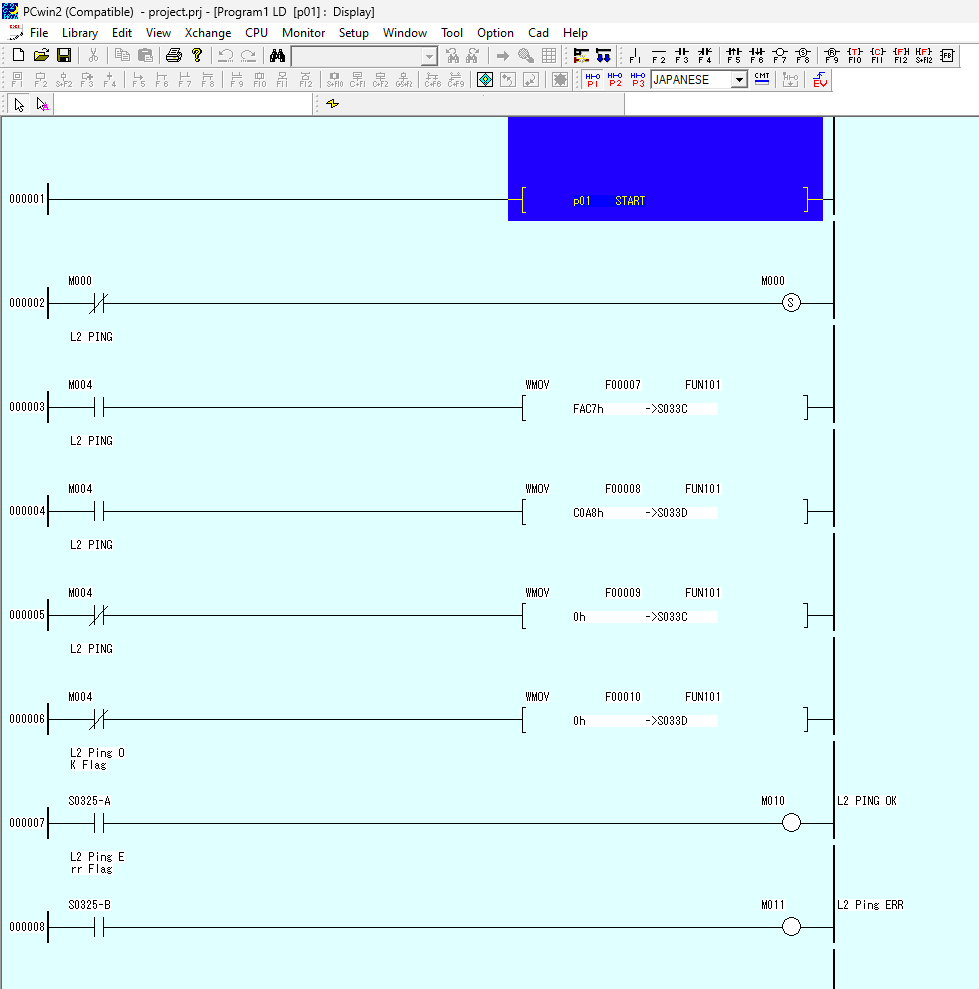Screen dimensions: 979x989
Task: Insert counter instruction F11
Action: (x=877, y=56)
